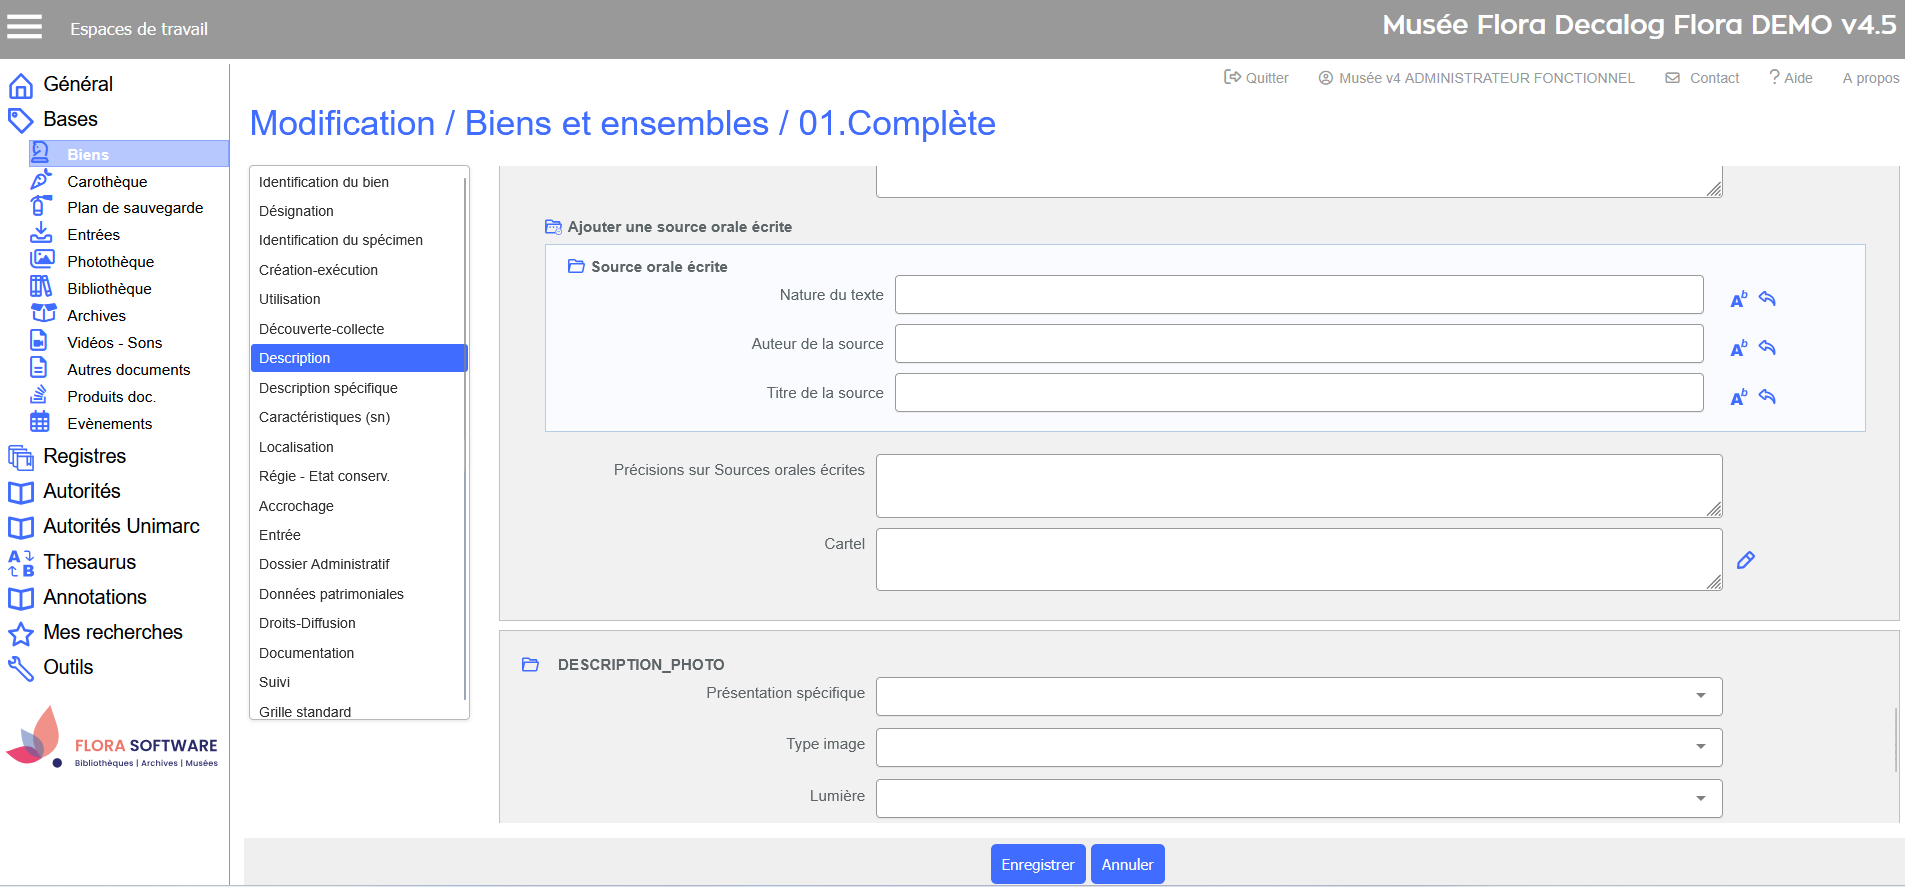Open the Lumière dropdown list

[x=1298, y=798]
